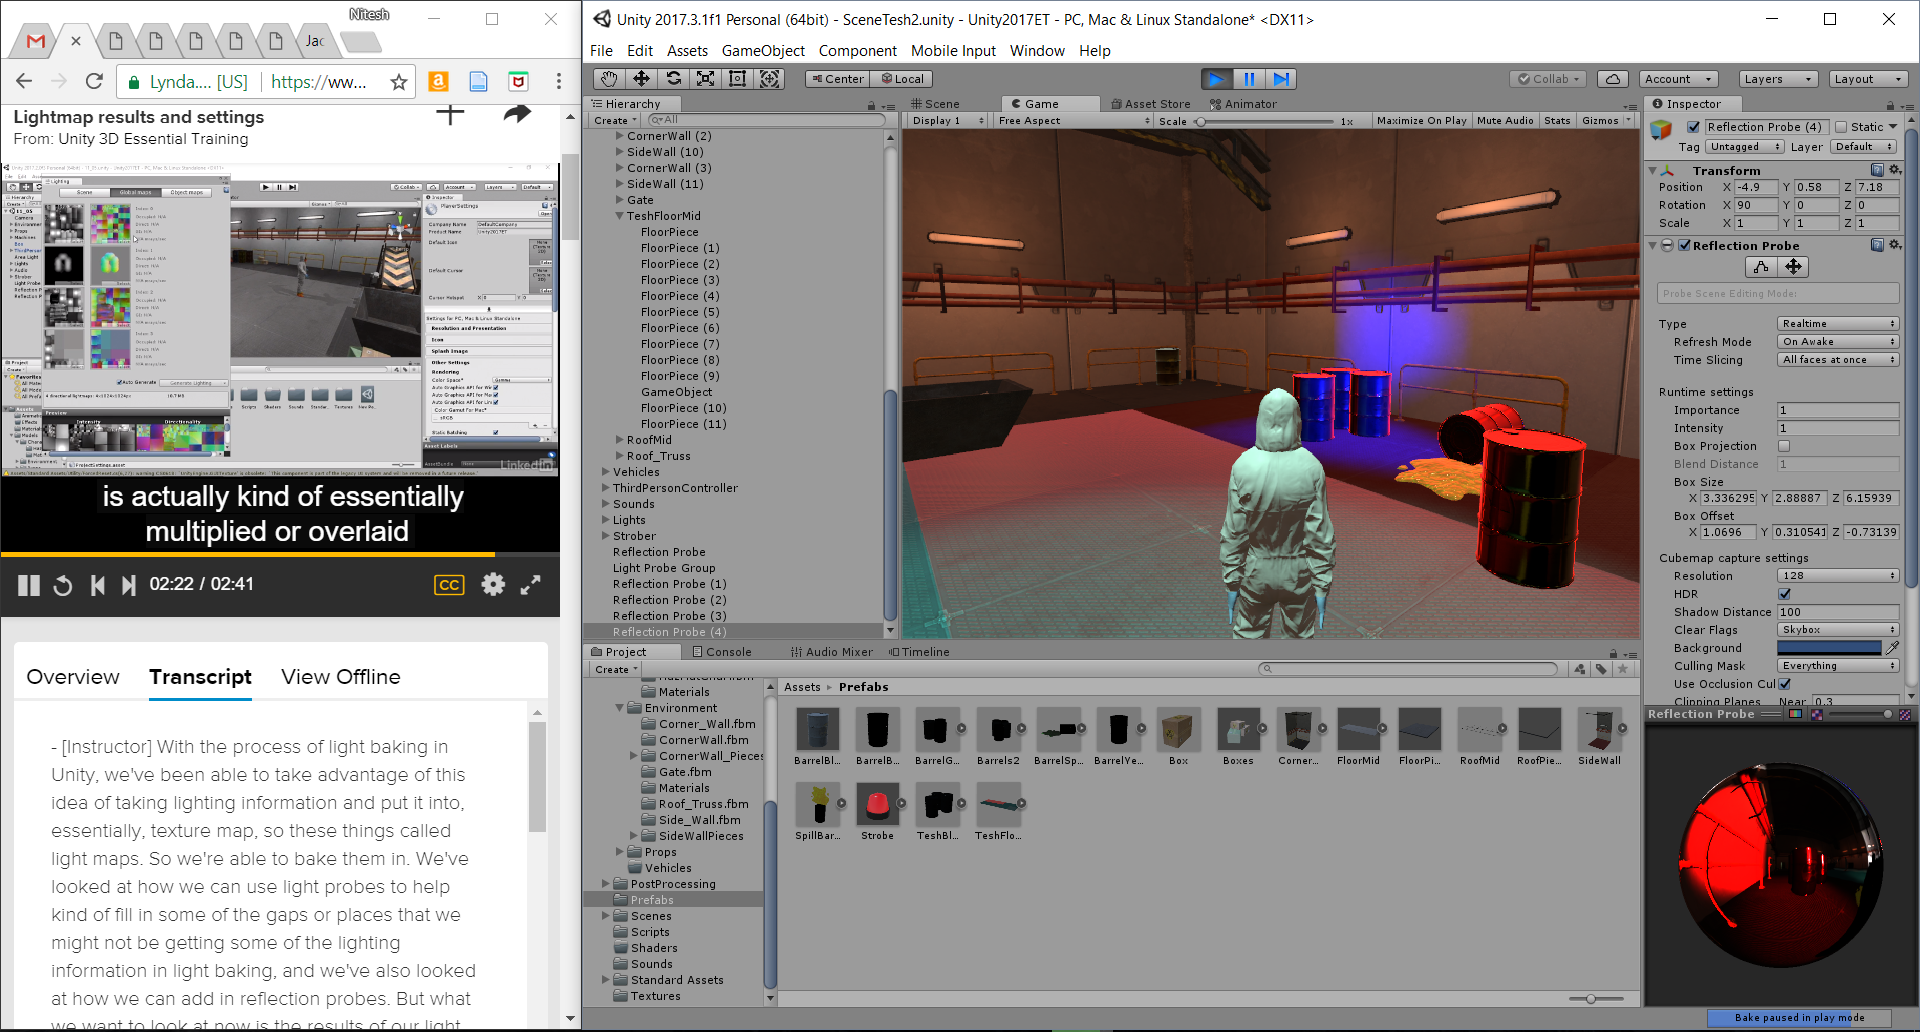Bookmark page with star icon
Screen dimensions: 1920x1032
[399, 82]
